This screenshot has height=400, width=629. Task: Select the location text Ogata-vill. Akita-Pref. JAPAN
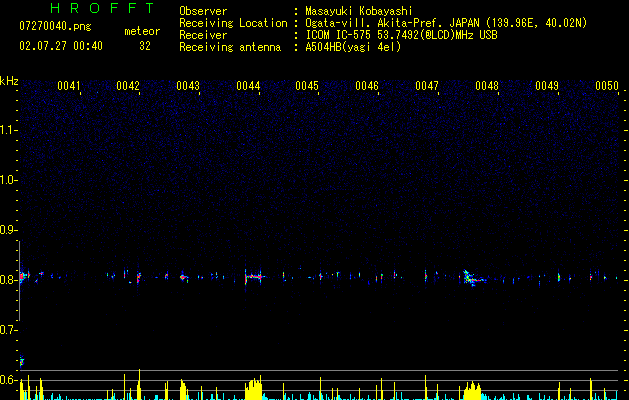point(392,23)
